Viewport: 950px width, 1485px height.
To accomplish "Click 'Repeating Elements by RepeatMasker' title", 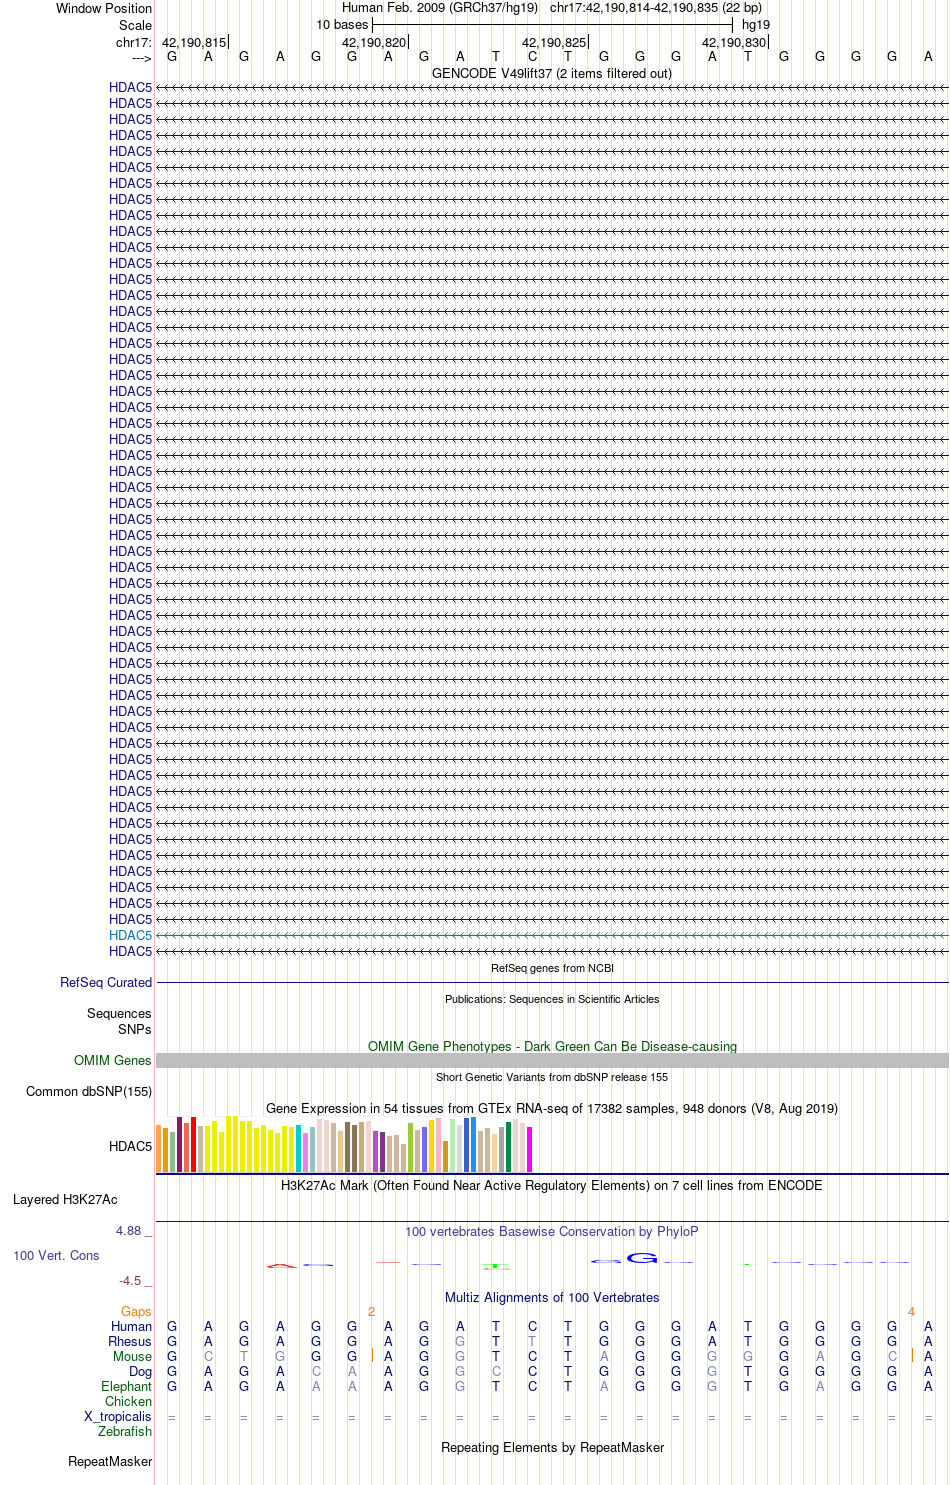I will (x=552, y=1447).
